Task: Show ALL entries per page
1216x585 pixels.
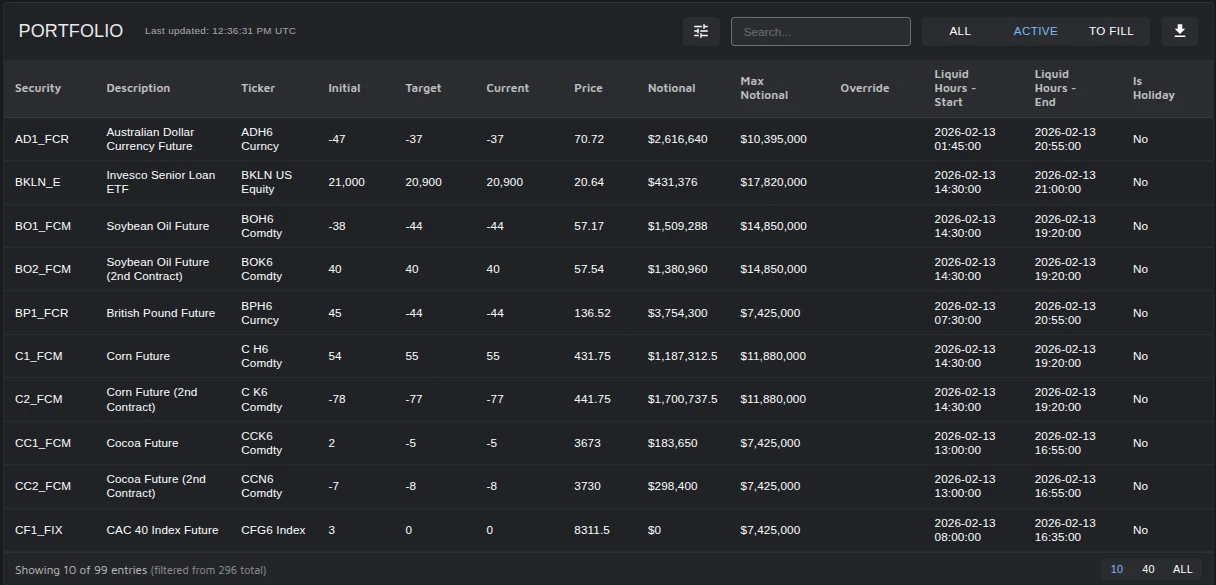Action: (x=1183, y=569)
